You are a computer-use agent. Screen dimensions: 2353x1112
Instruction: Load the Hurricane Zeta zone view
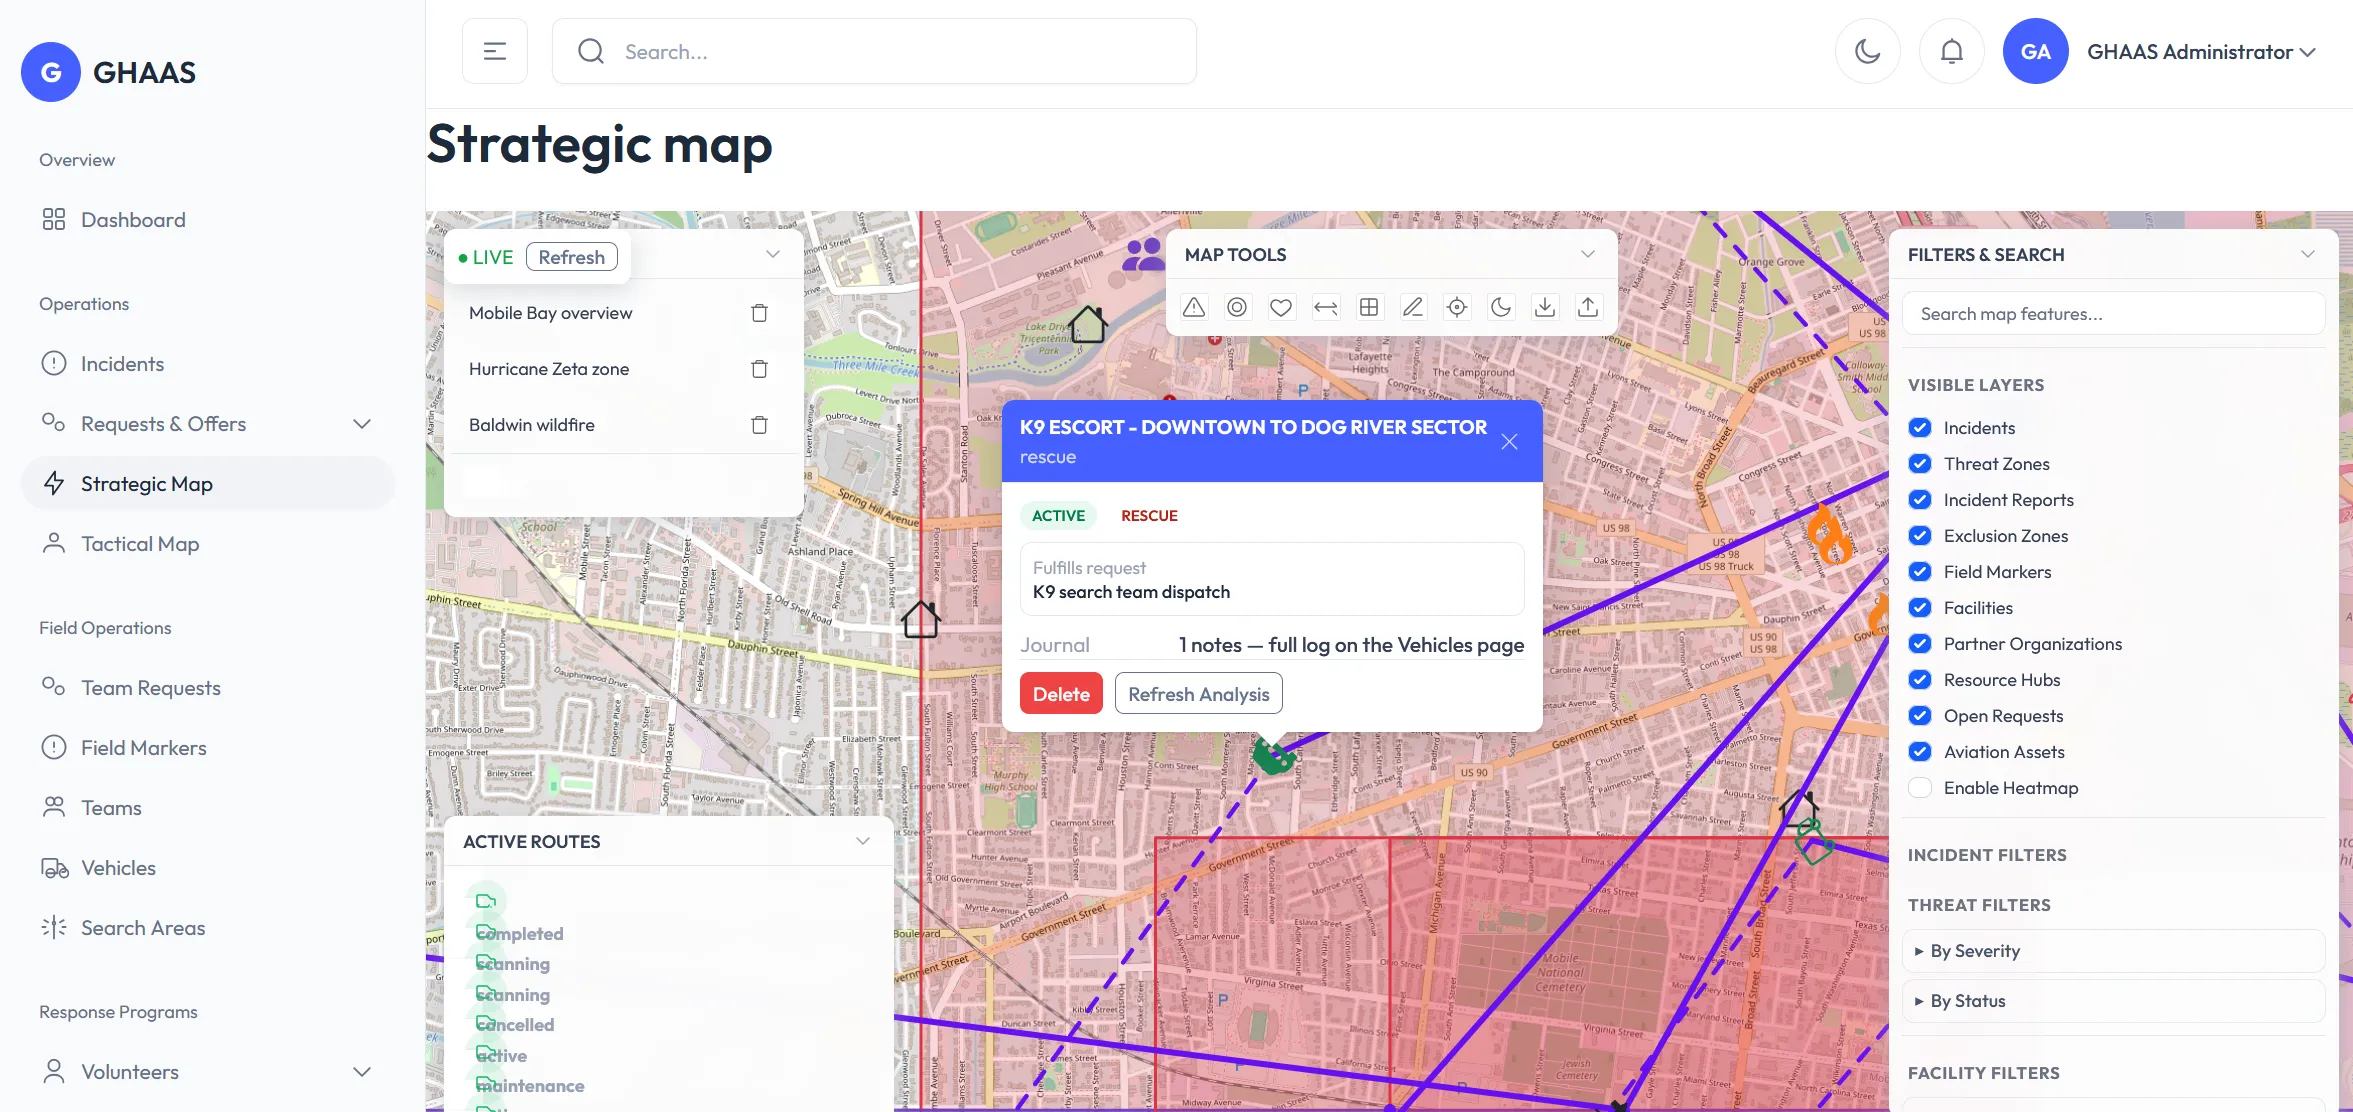coord(548,369)
